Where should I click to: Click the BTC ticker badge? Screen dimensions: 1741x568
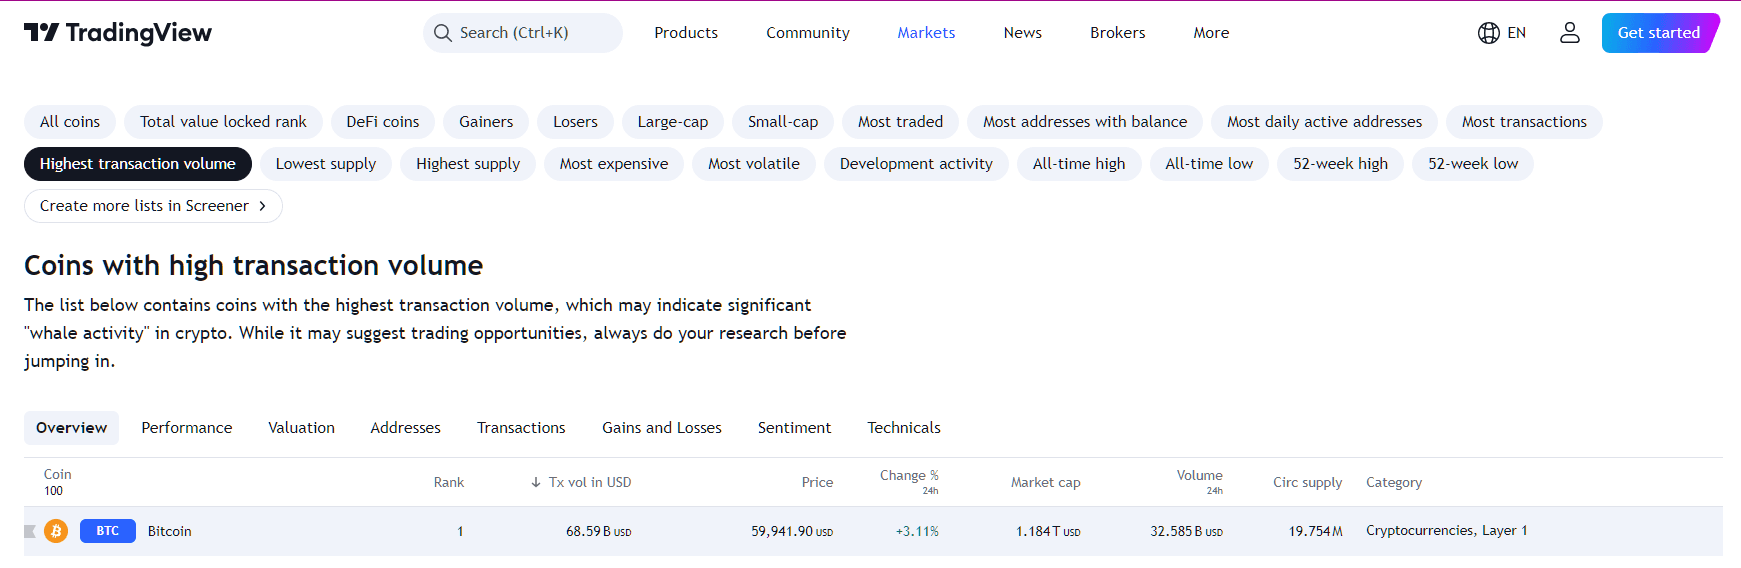point(108,531)
